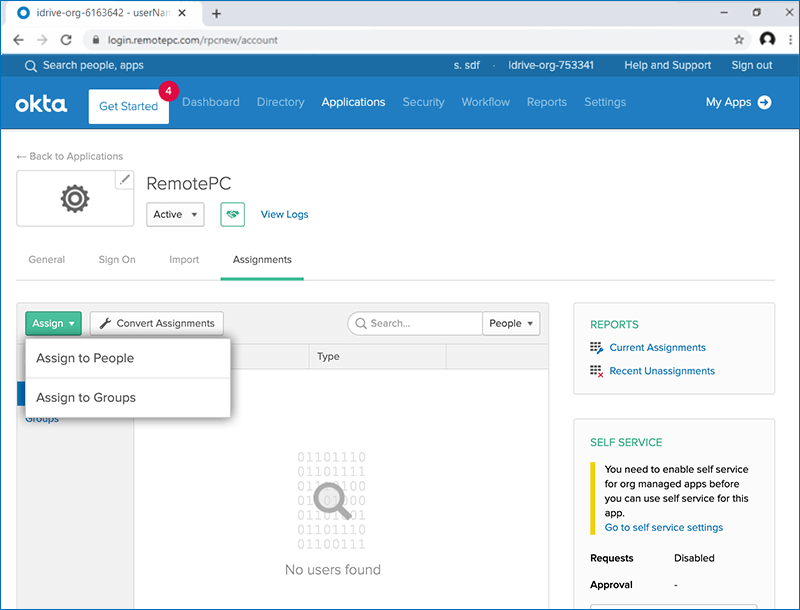Choose Assign to People from menu

128,358
